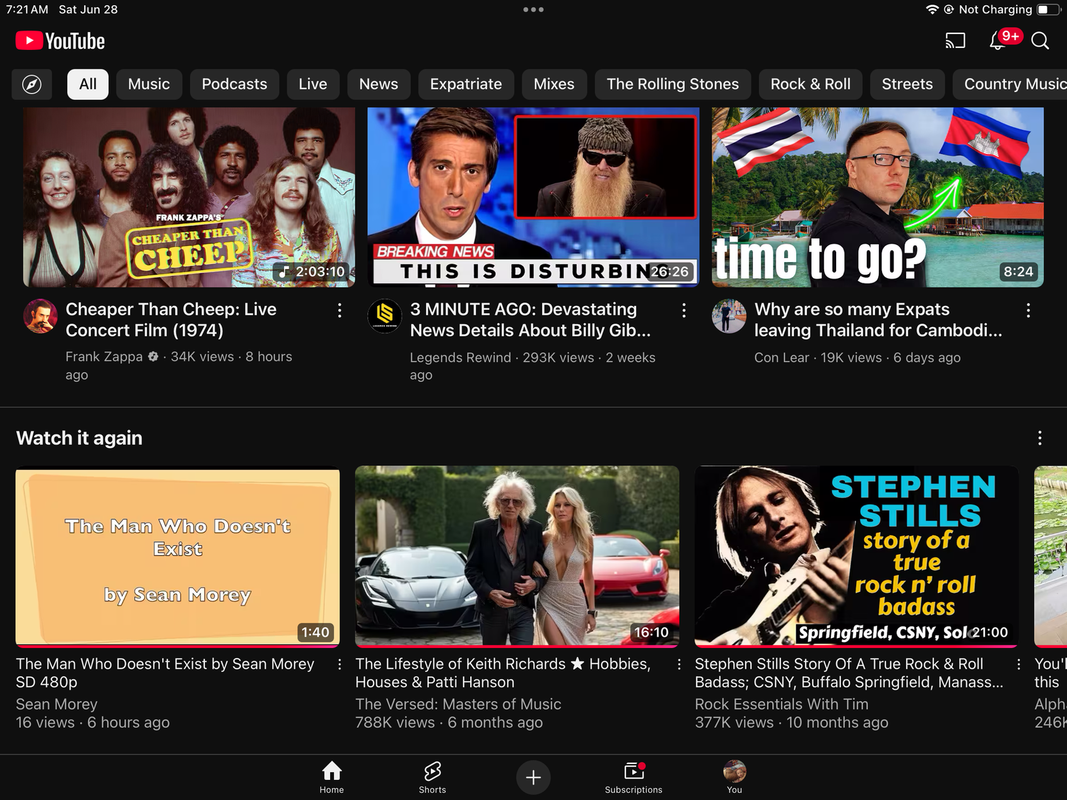
Task: Click 'Sean Morey' channel name text
Action: coord(56,704)
